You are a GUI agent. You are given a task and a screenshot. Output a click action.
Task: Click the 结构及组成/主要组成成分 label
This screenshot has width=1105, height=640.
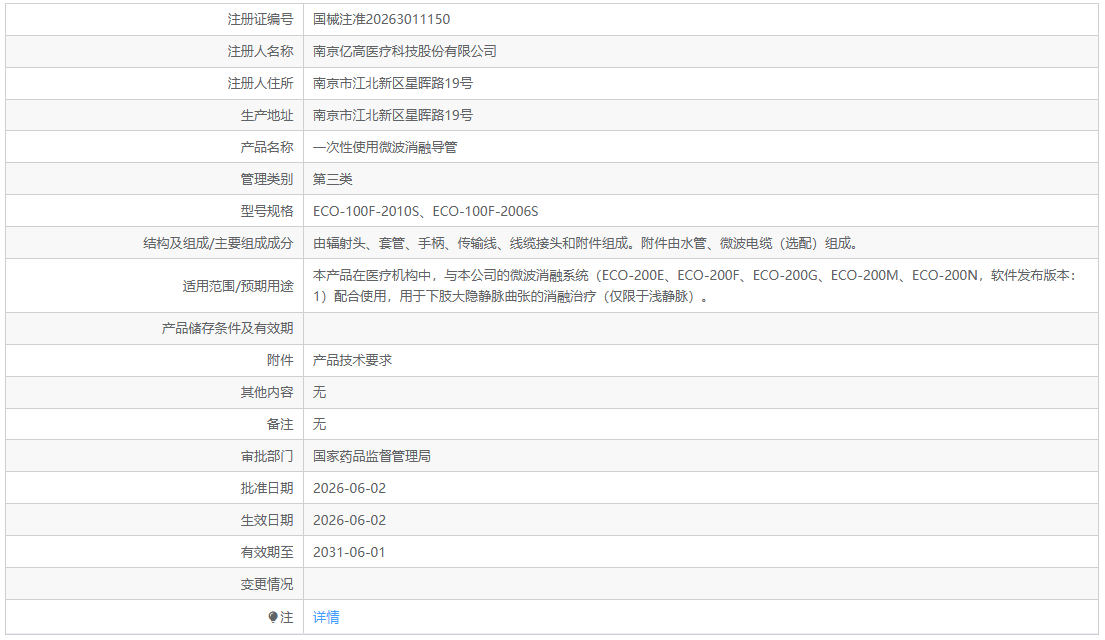coord(218,243)
